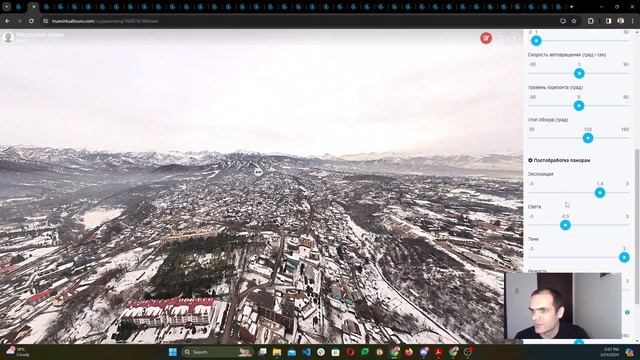Close the active browser tab
Viewport: 640px width, 360px height.
[x=34, y=7]
